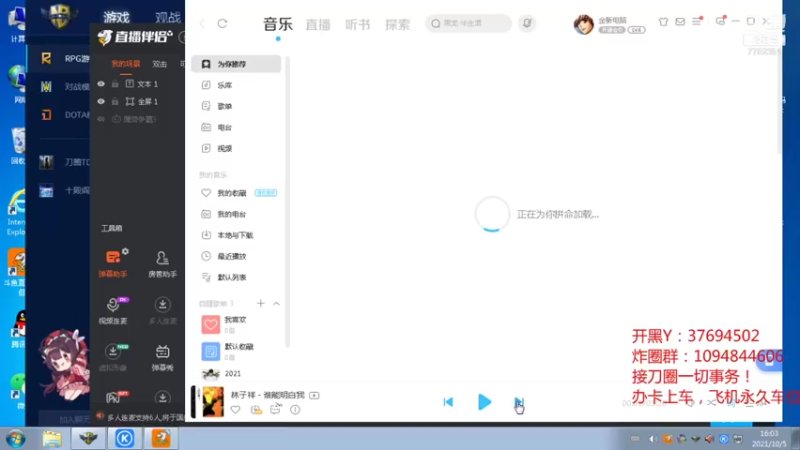The height and width of the screenshot is (450, 800).
Task: Select 双击 tab in 直播伴侣
Action: pos(160,64)
